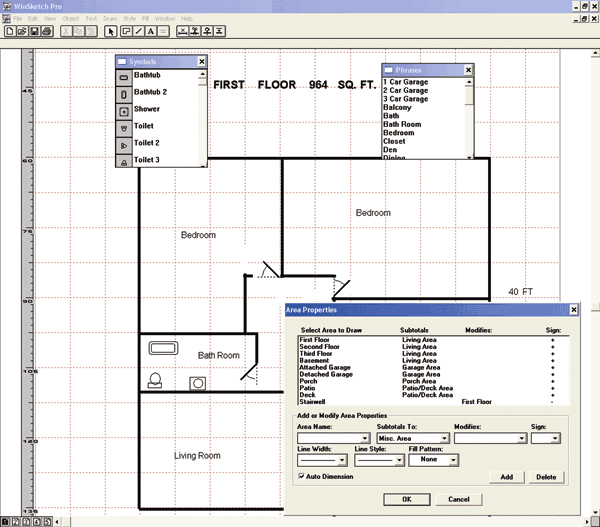Click the Add button
The height and width of the screenshot is (527, 600).
point(507,477)
